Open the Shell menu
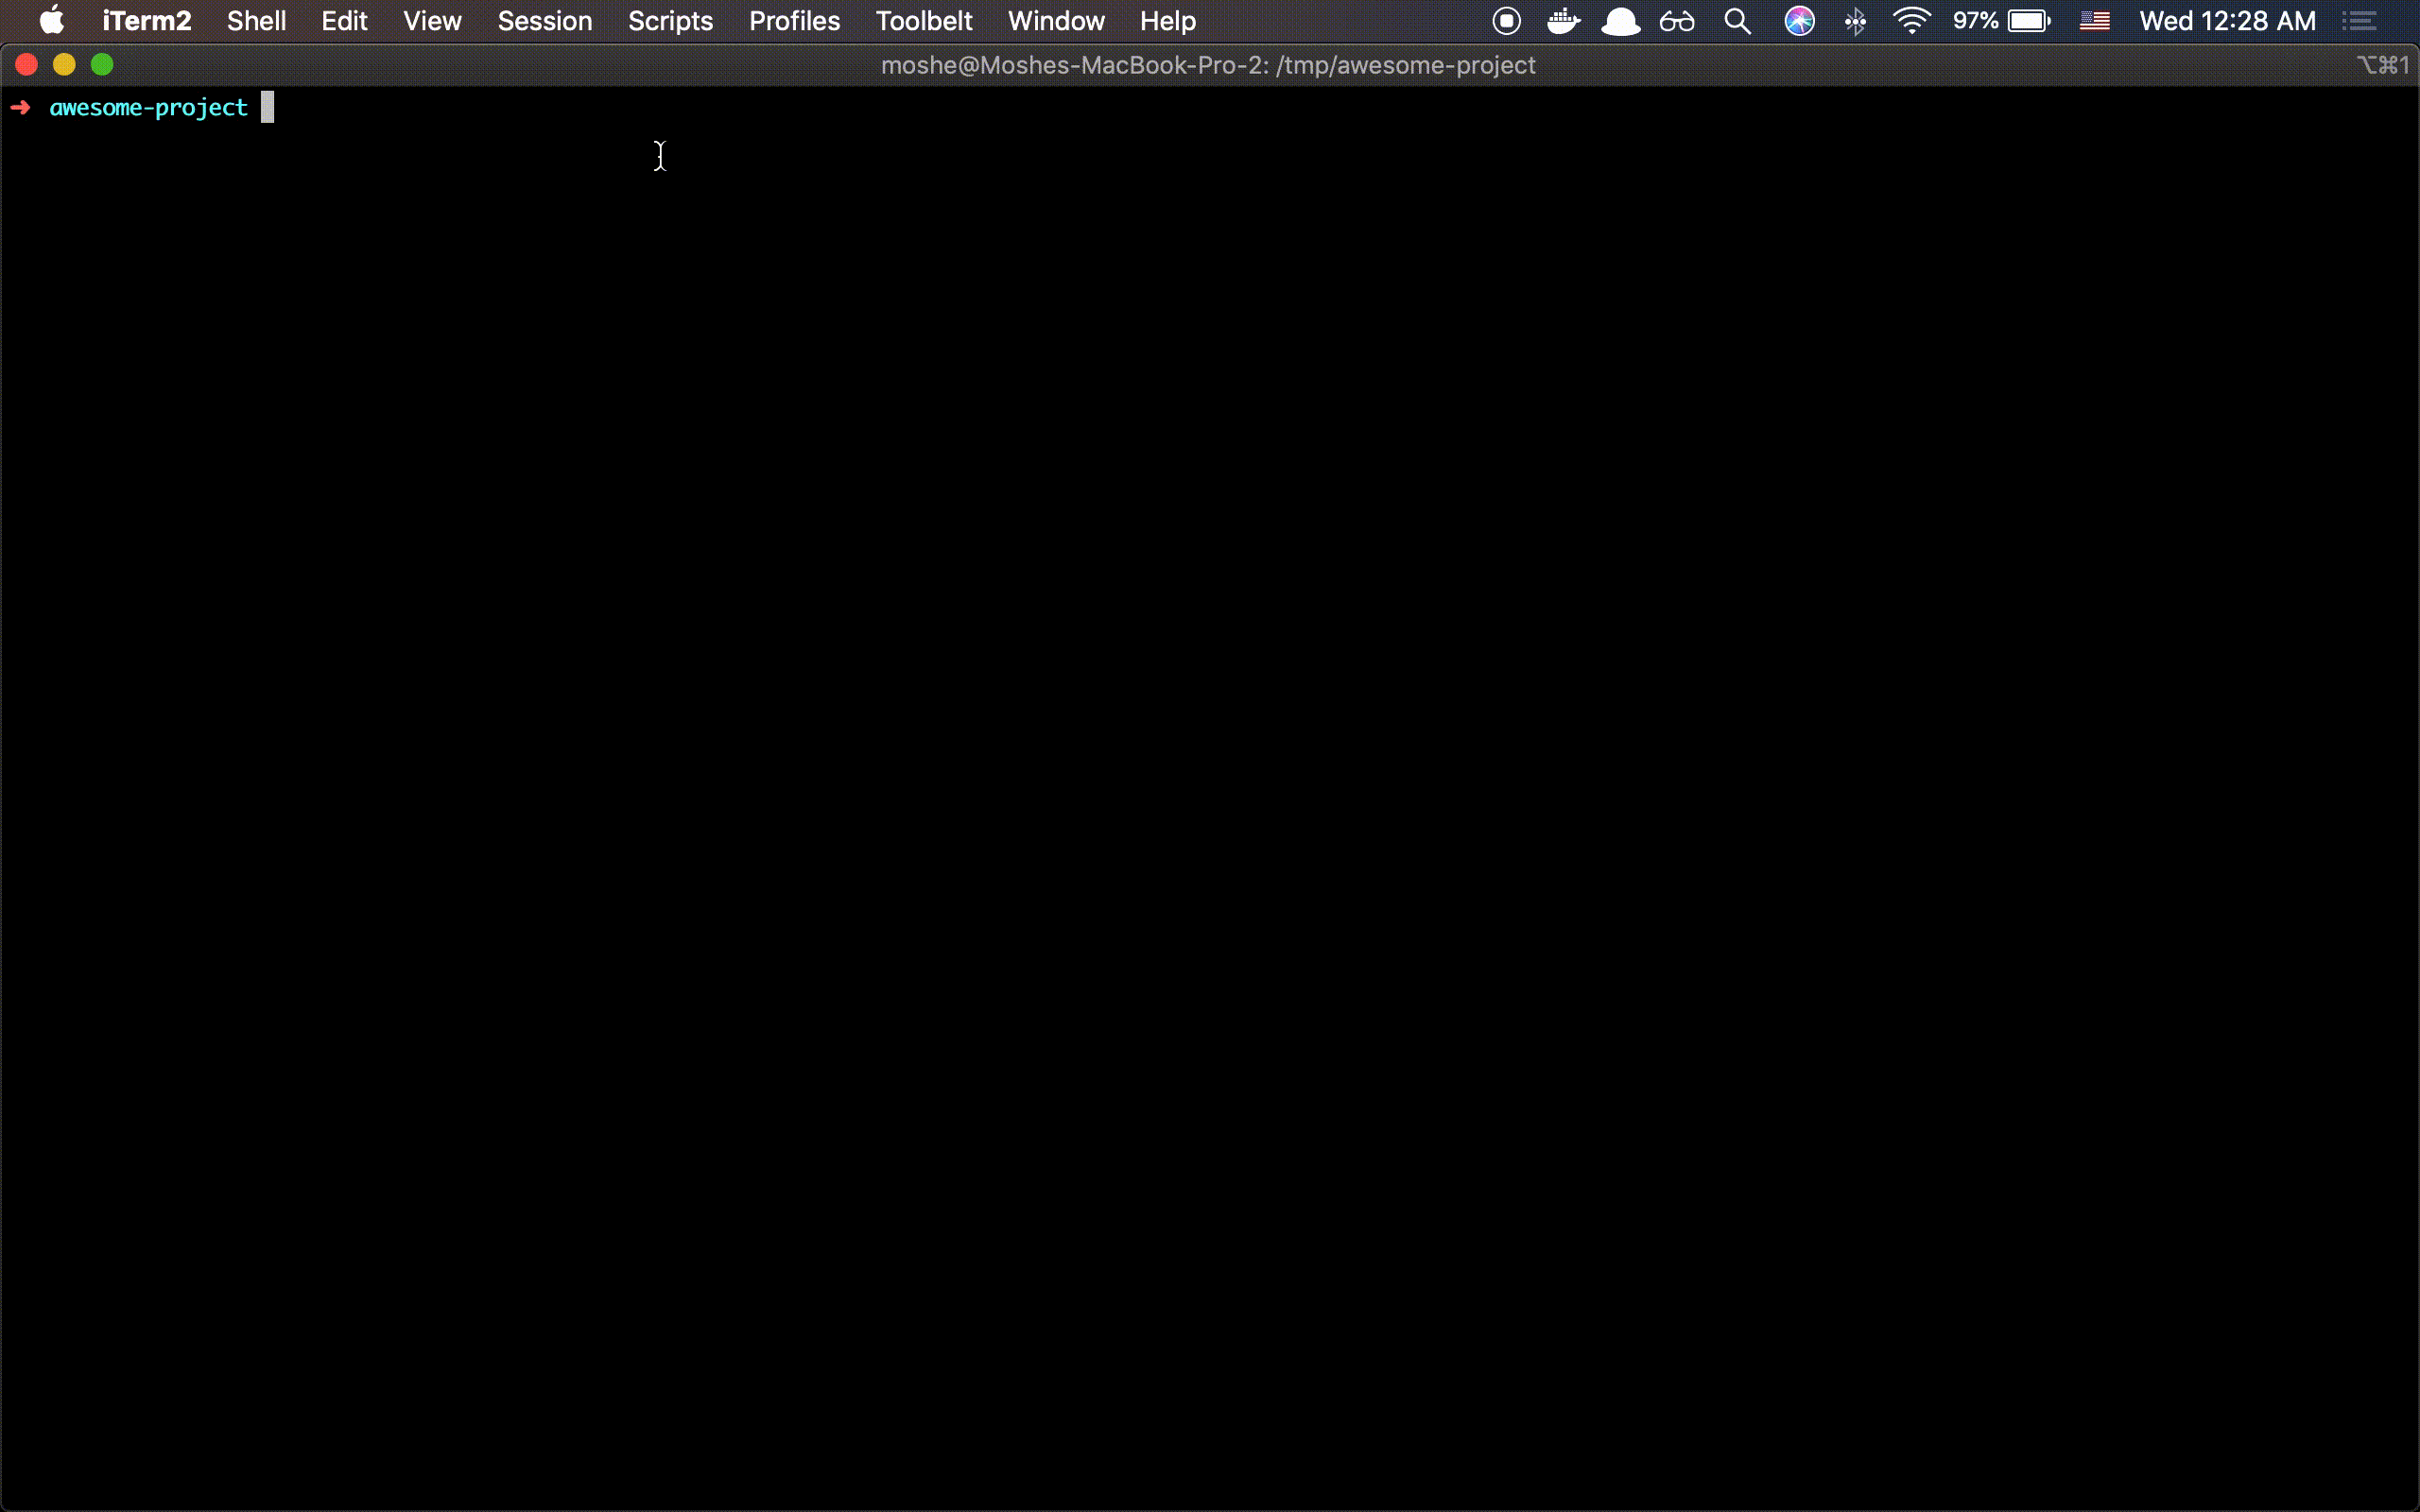The width and height of the screenshot is (2420, 1512). click(256, 21)
